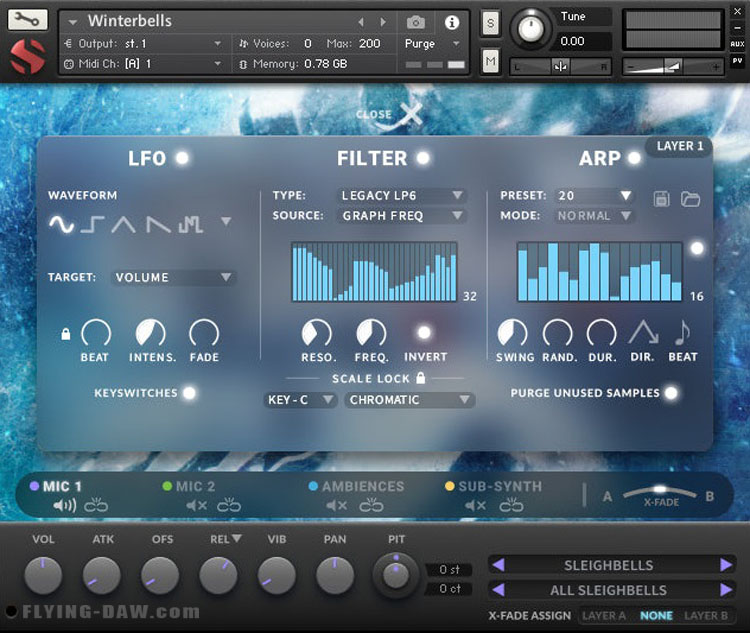This screenshot has height=633, width=750.
Task: Open the CHROMATIC scale dropdown
Action: 409,400
